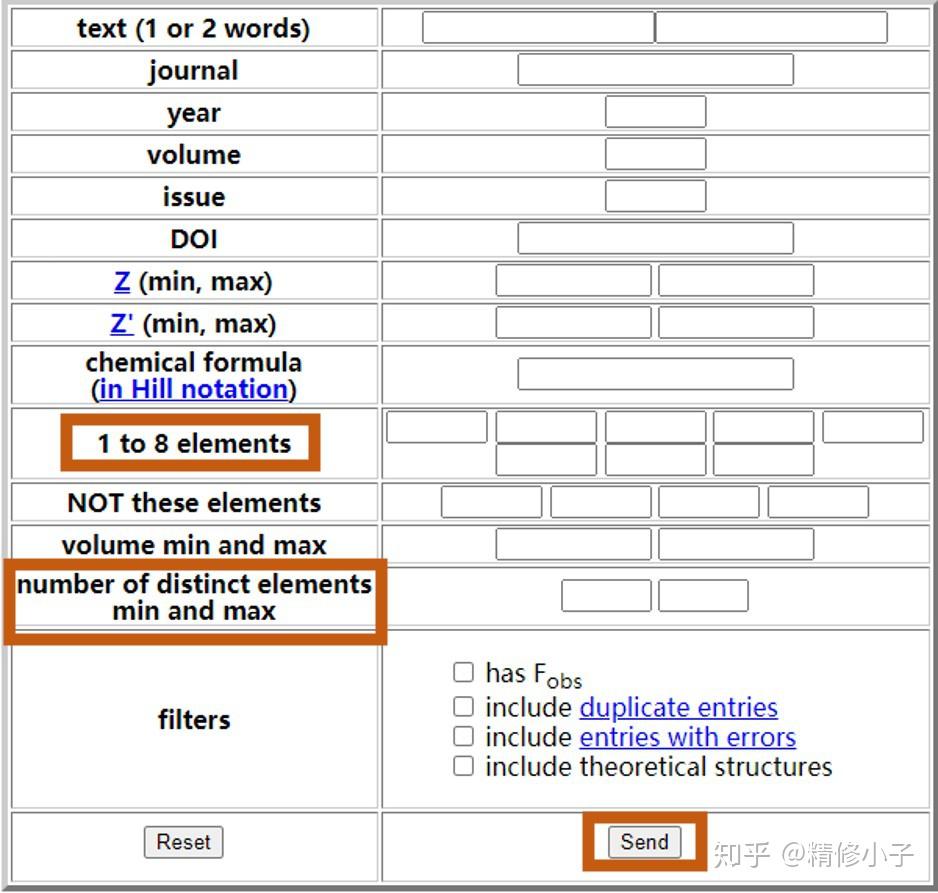Tick the 'include entries with errors' checkbox

pyautogui.click(x=463, y=737)
